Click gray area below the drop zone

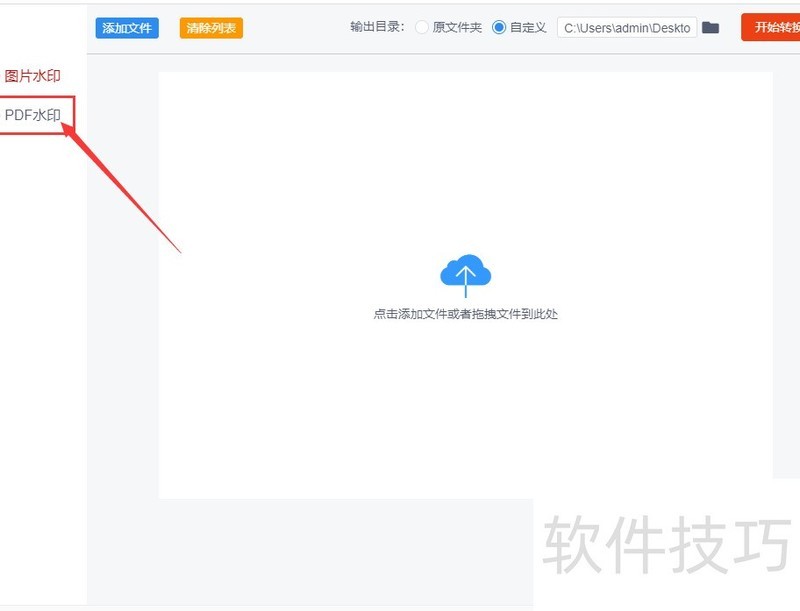[330, 550]
